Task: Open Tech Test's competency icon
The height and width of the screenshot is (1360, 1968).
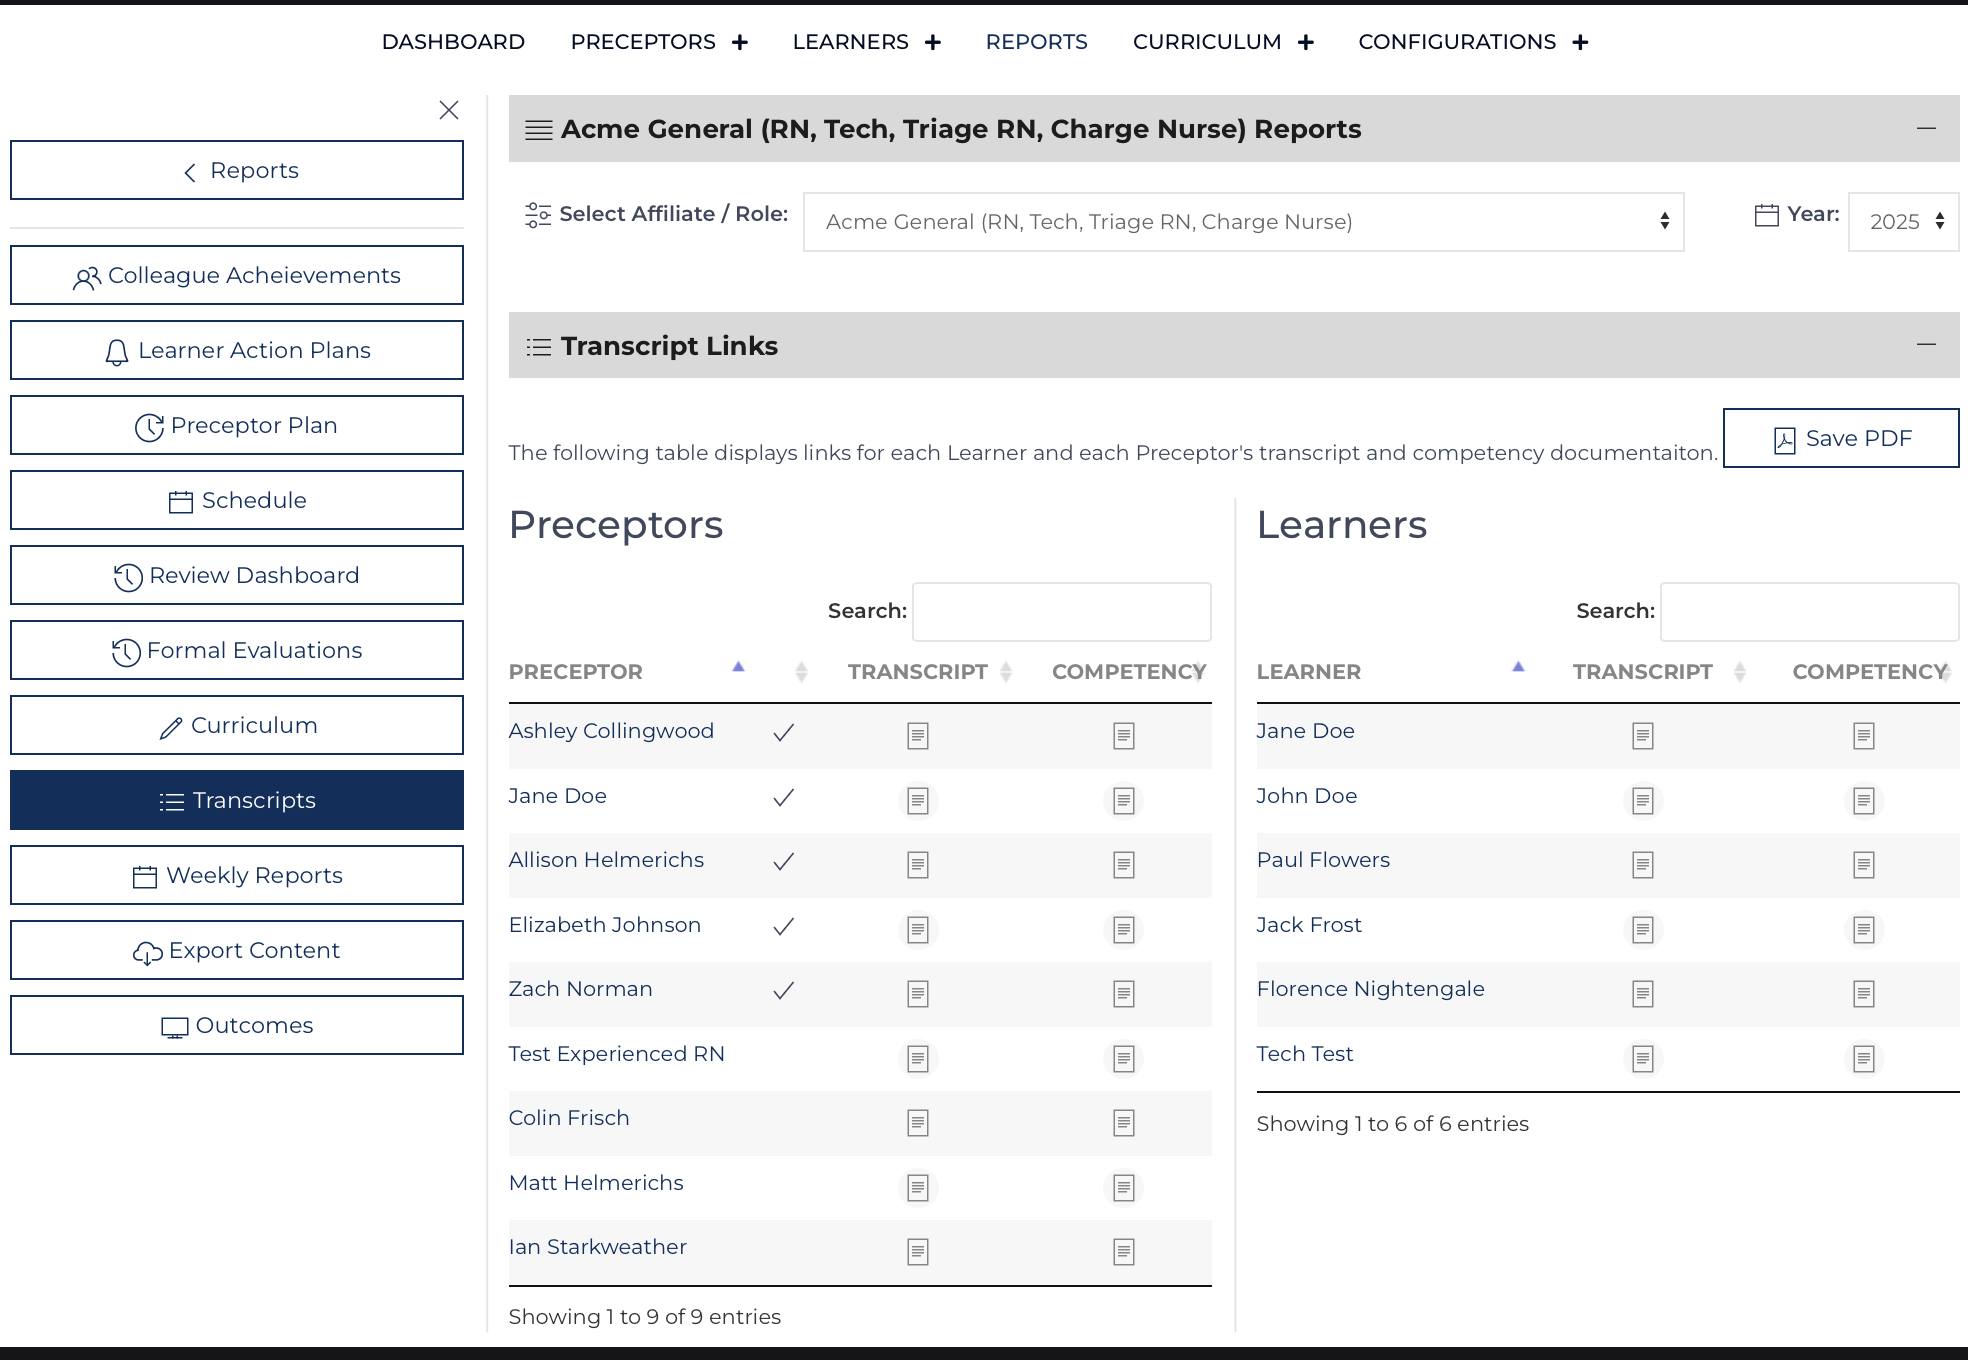Action: coord(1863,1059)
